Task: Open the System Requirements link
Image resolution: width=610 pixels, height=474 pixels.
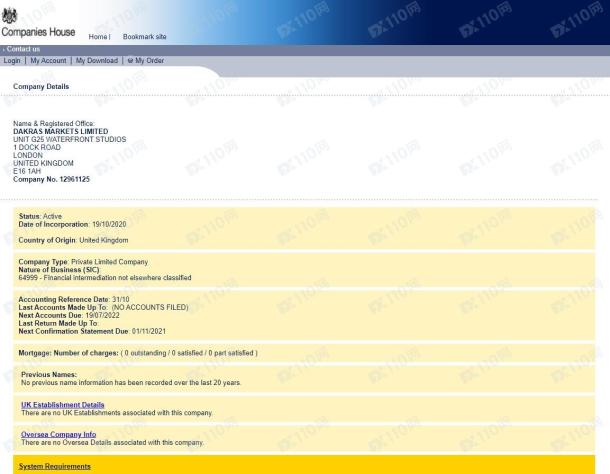Action: (x=54, y=466)
